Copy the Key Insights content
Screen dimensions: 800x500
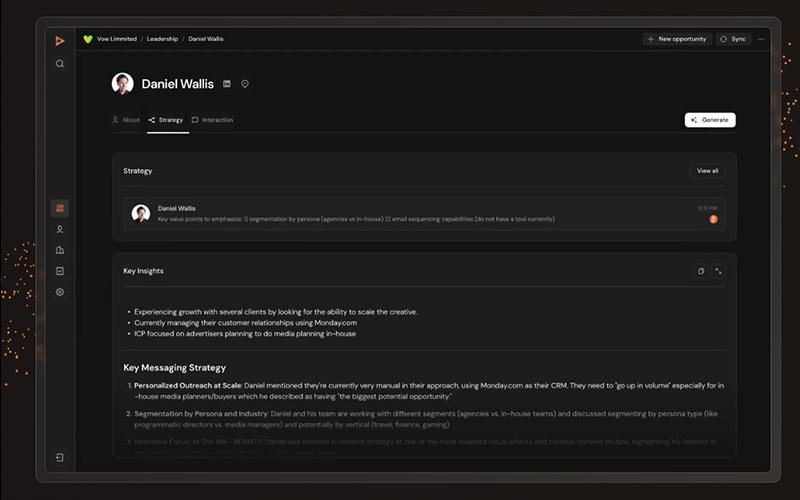[701, 271]
